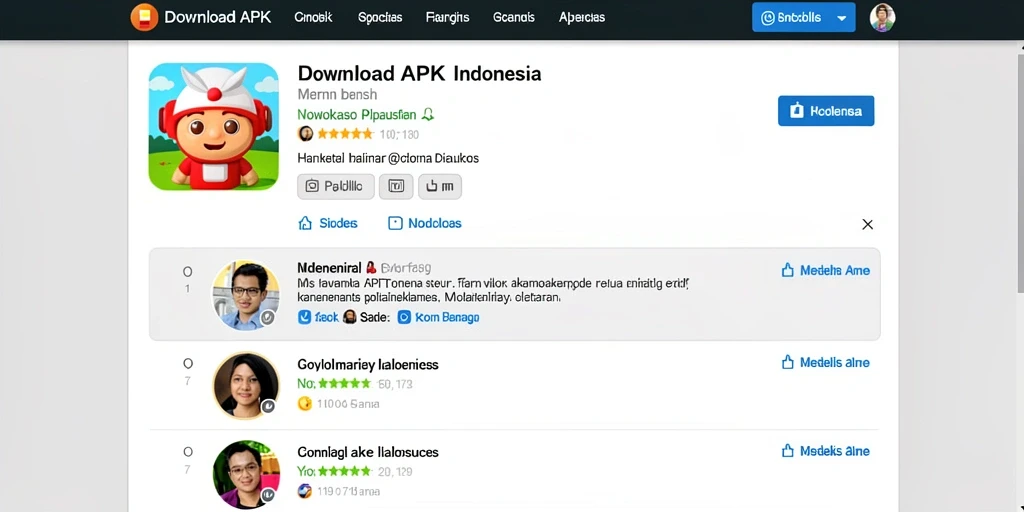Close the panel with the X icon
Image resolution: width=1024 pixels, height=512 pixels.
tap(867, 225)
